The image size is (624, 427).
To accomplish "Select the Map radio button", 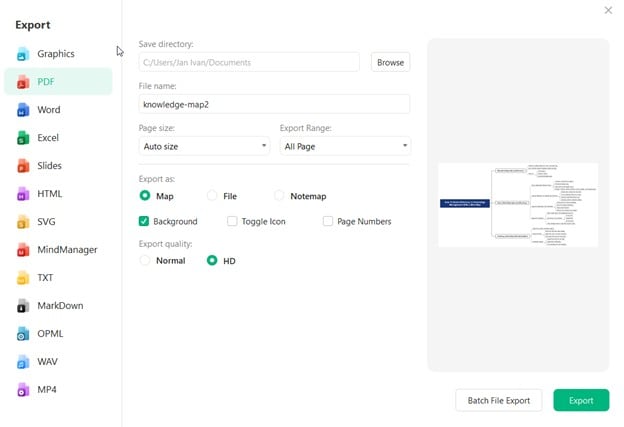I will pos(145,195).
